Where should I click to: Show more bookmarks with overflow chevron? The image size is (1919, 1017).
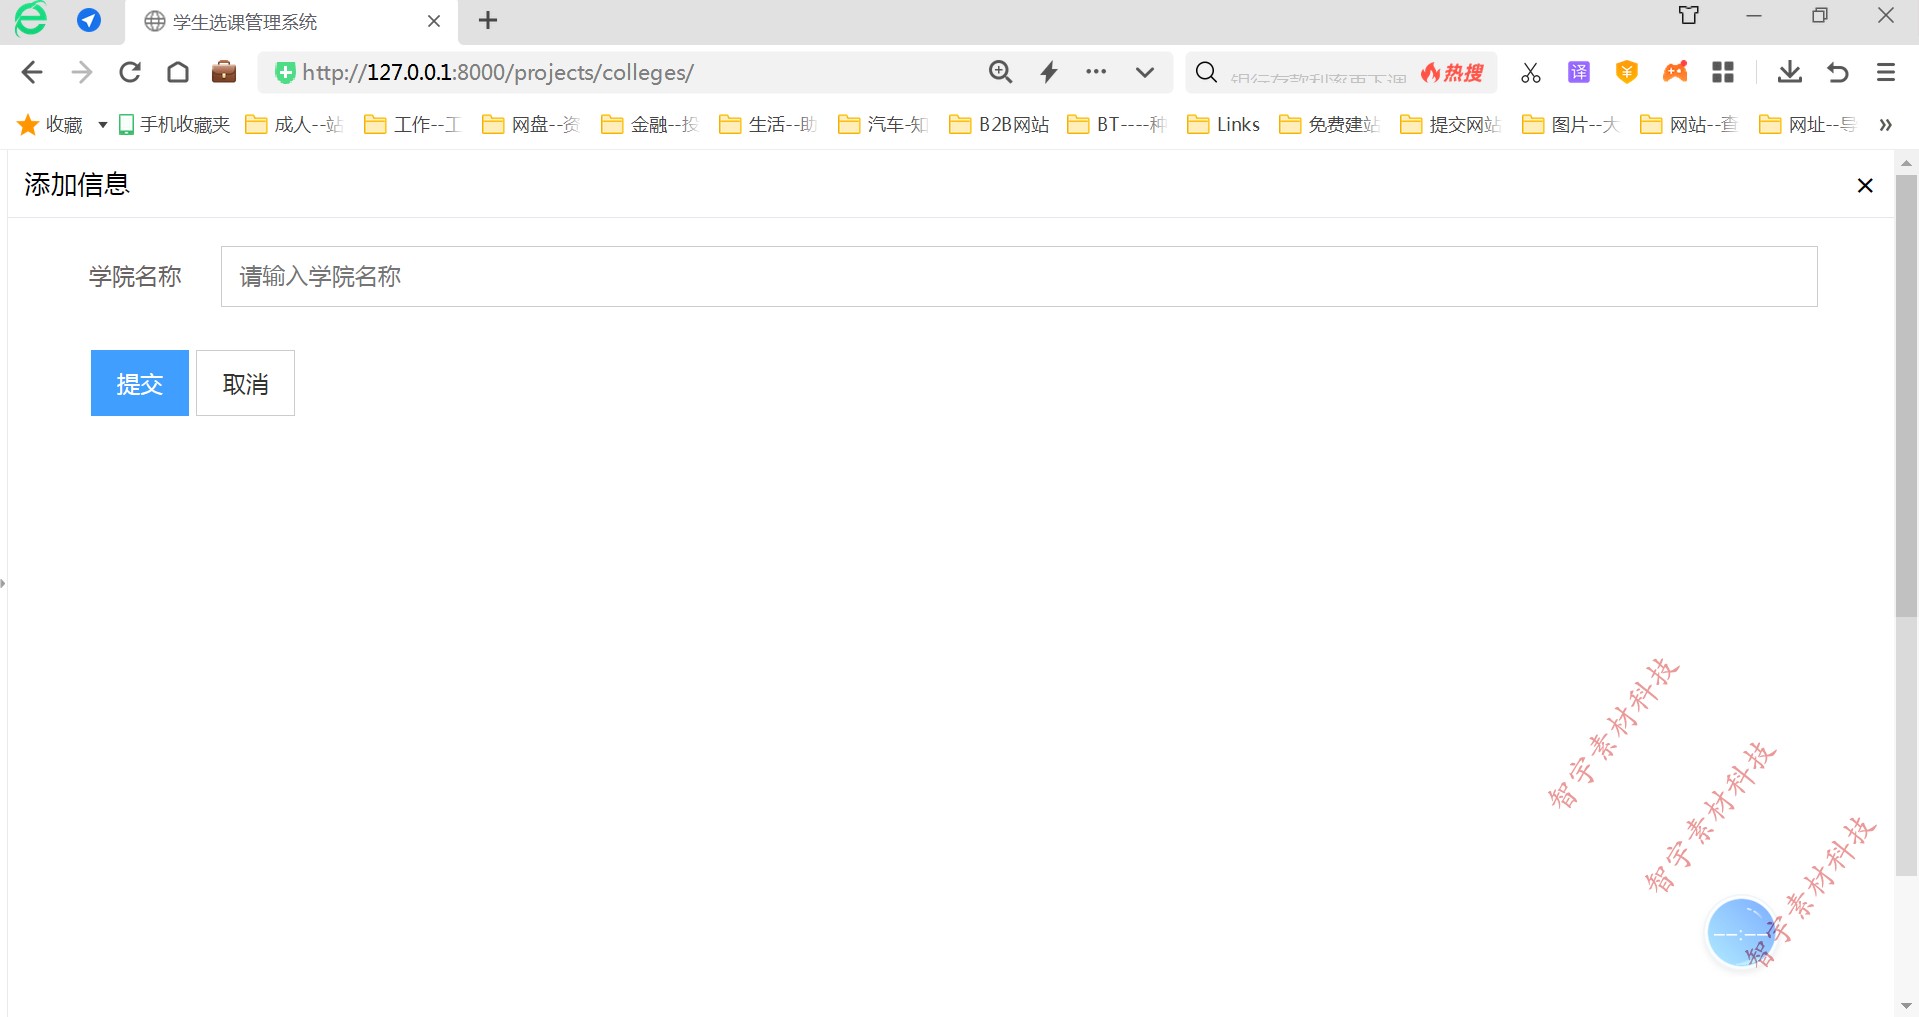1885,125
